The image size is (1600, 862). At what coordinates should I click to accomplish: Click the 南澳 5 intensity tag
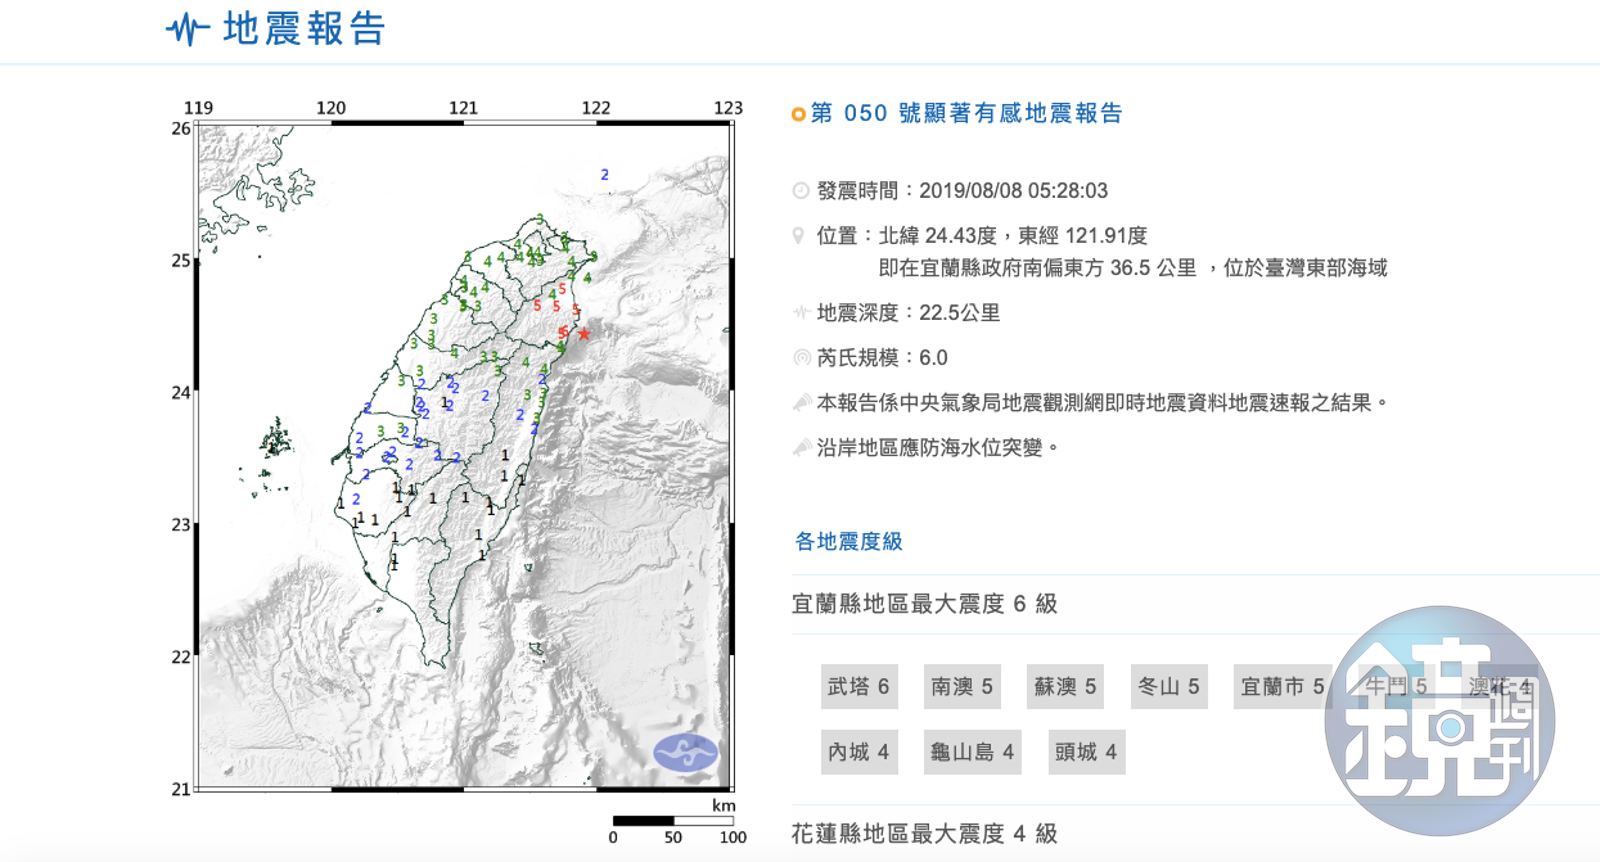(962, 687)
